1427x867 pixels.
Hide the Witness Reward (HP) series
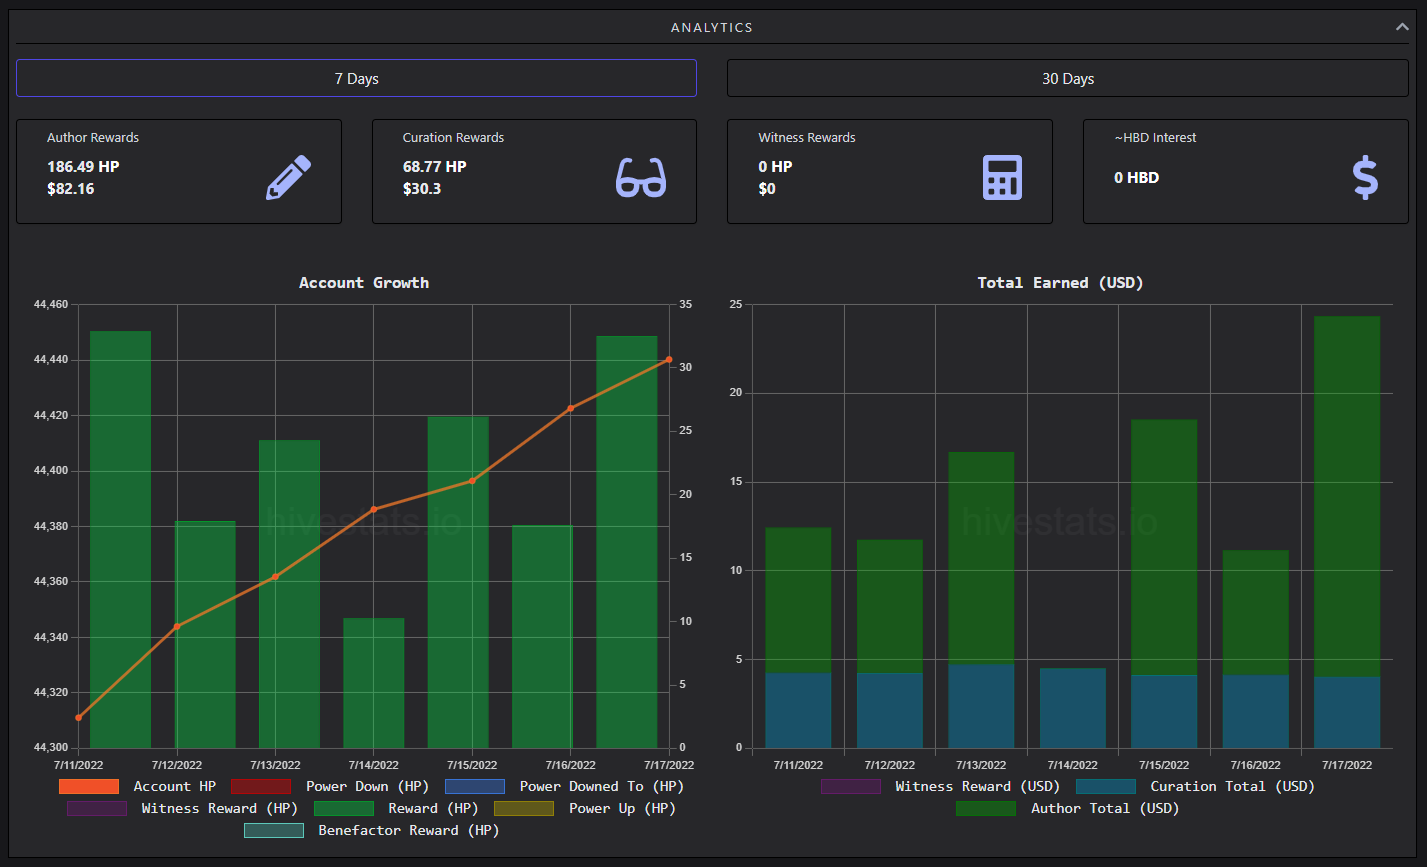click(182, 809)
